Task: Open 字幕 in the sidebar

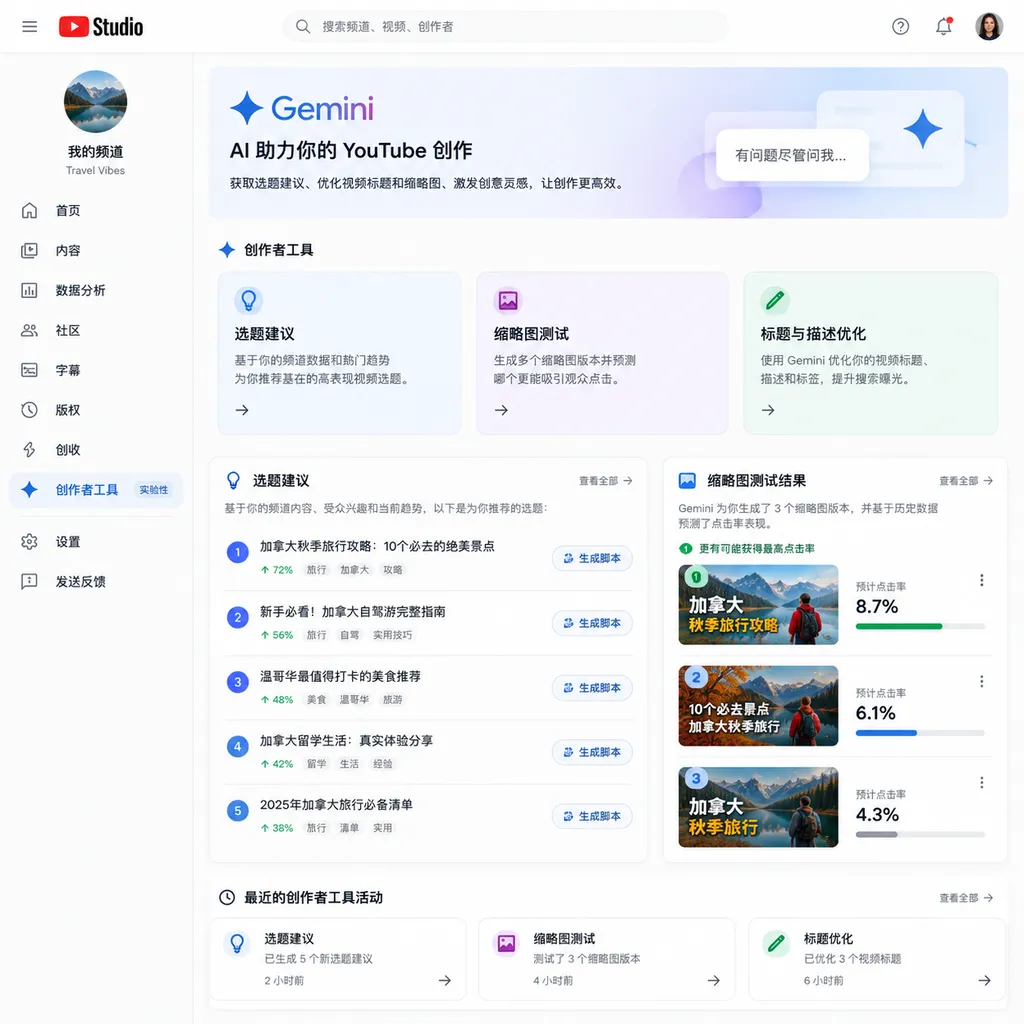Action: 95,370
